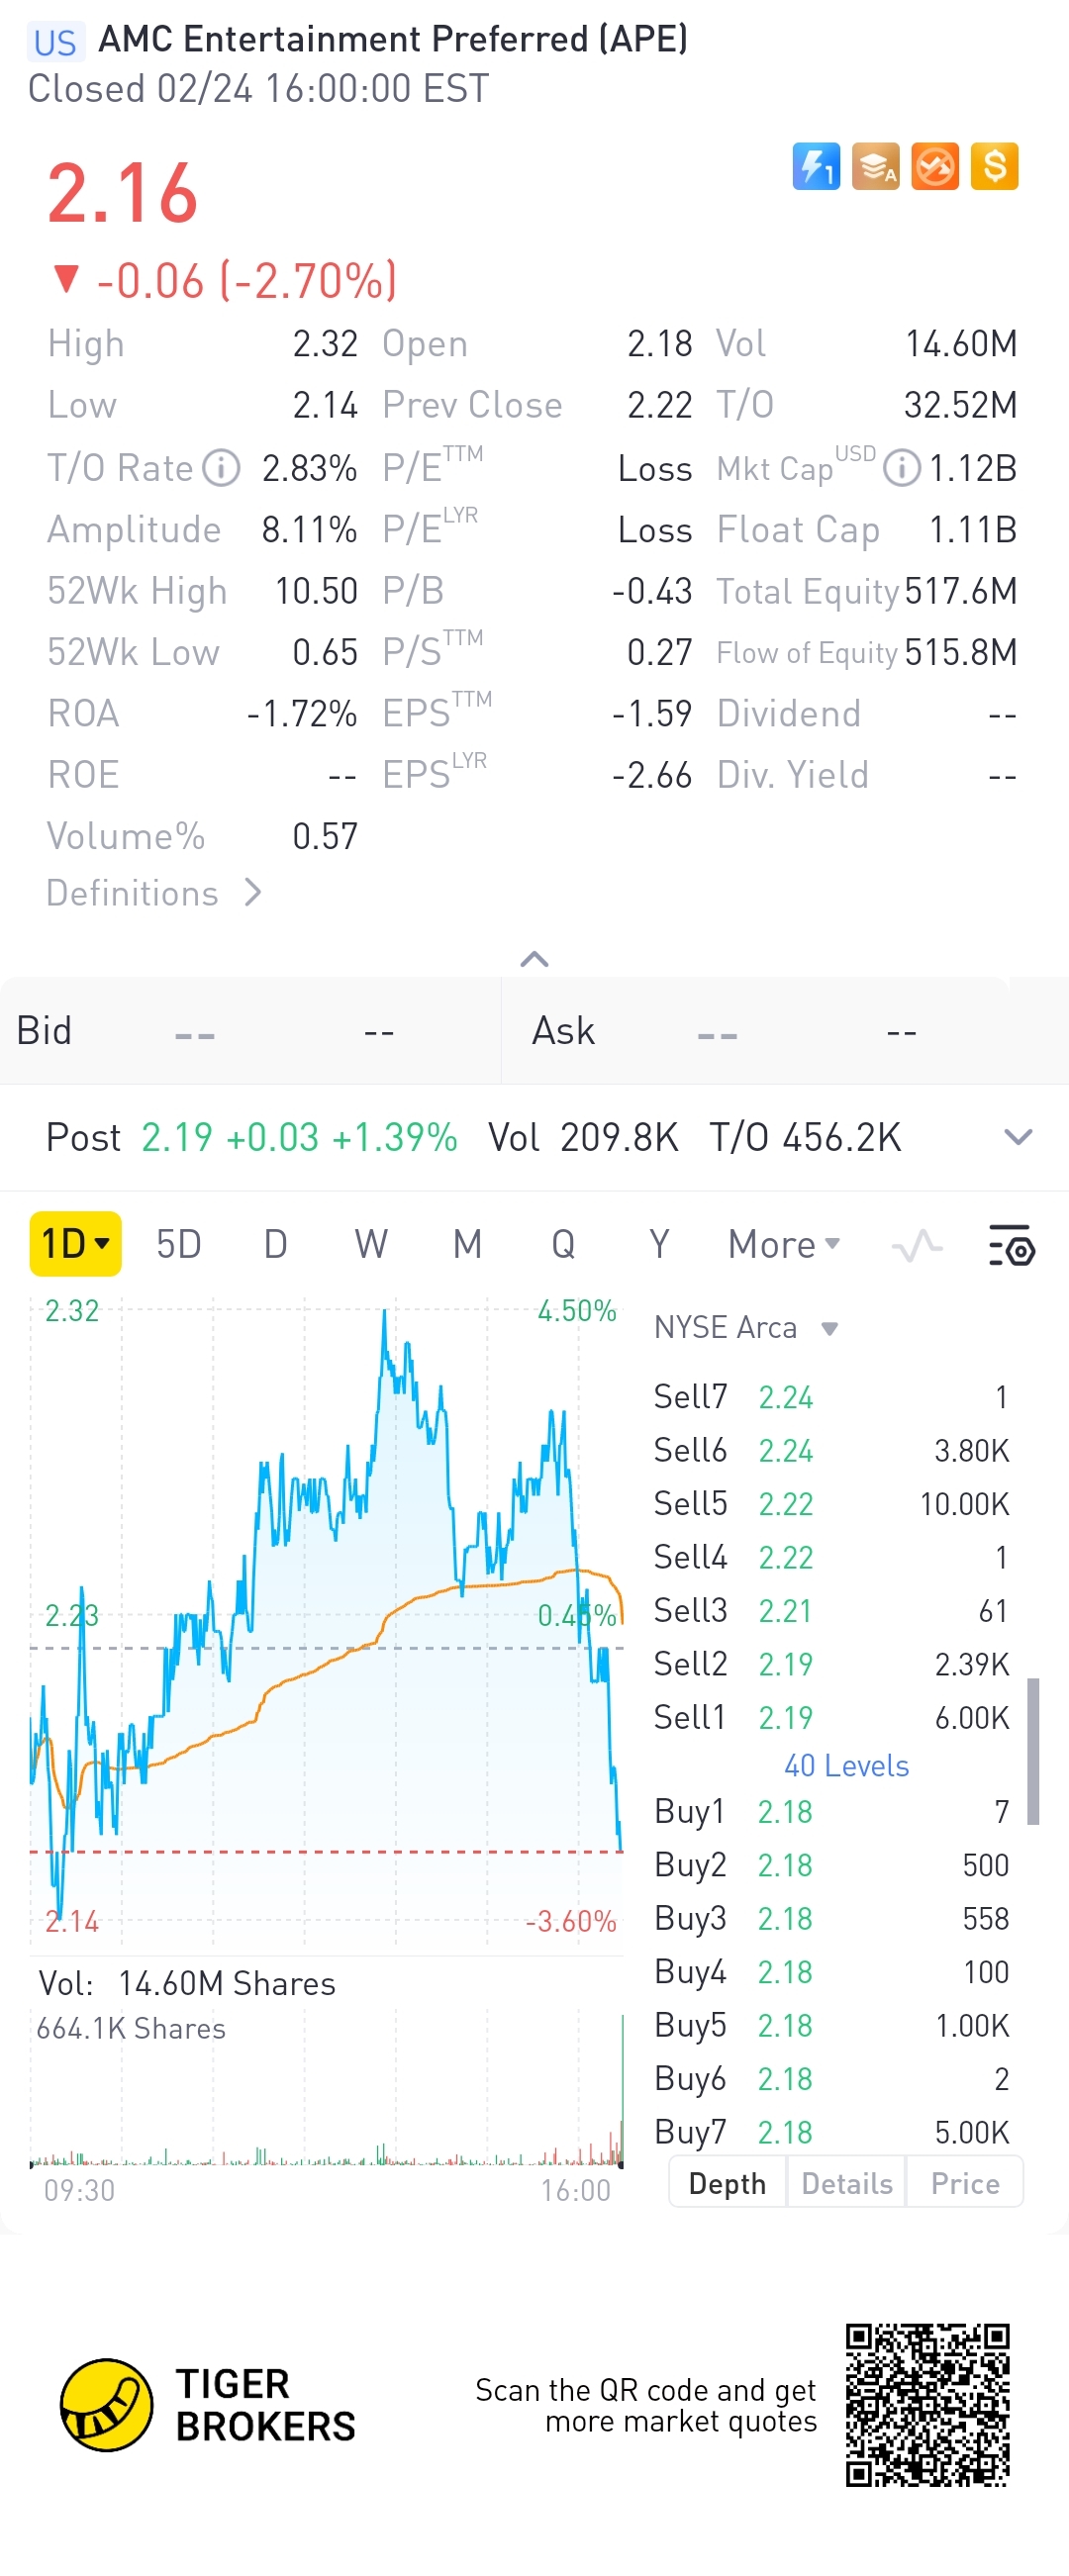The image size is (1069, 2576).
Task: Switch to the 5D chart tab
Action: point(179,1245)
